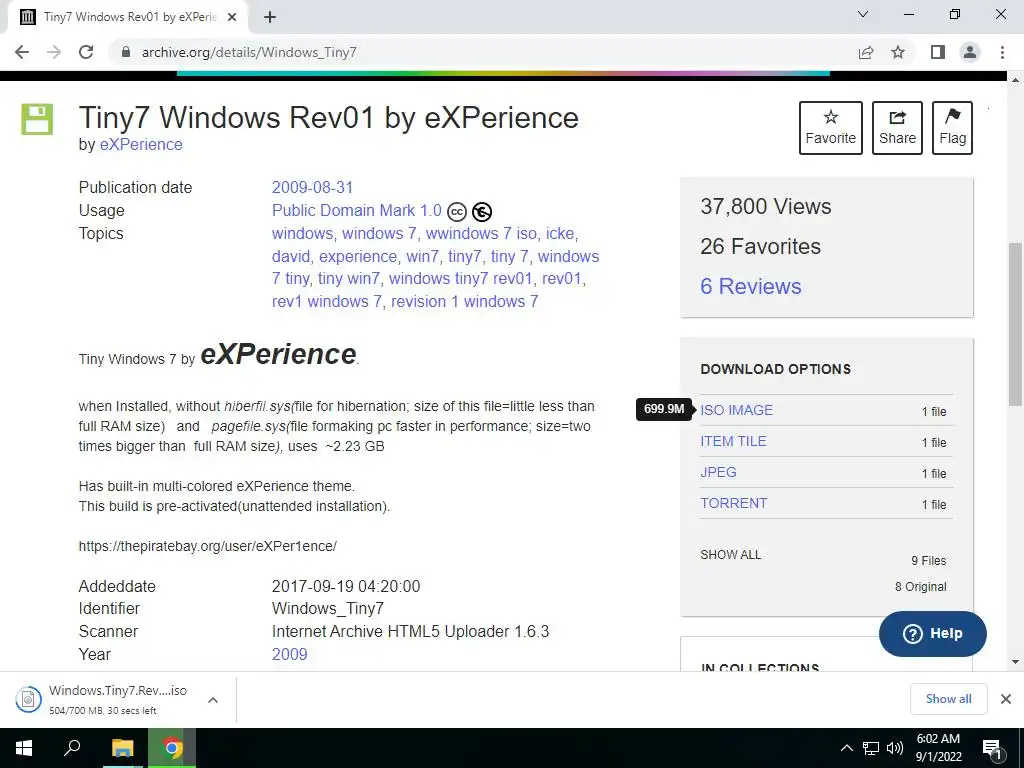Download the ISO IMAGE file
The image size is (1024, 768).
(x=737, y=410)
